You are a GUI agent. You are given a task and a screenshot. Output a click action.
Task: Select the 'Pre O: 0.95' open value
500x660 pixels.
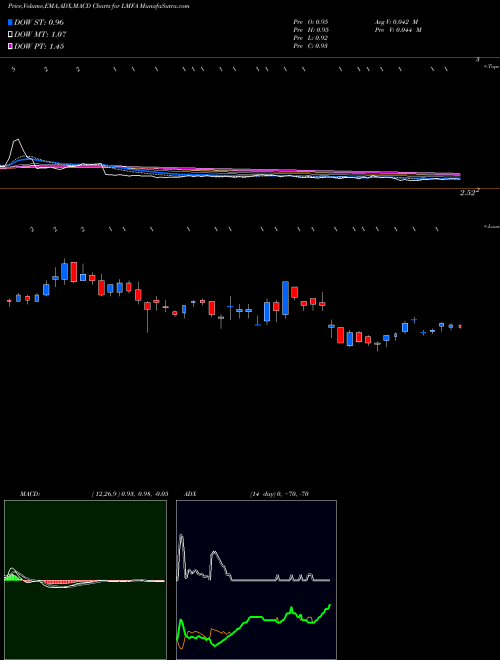pos(311,22)
